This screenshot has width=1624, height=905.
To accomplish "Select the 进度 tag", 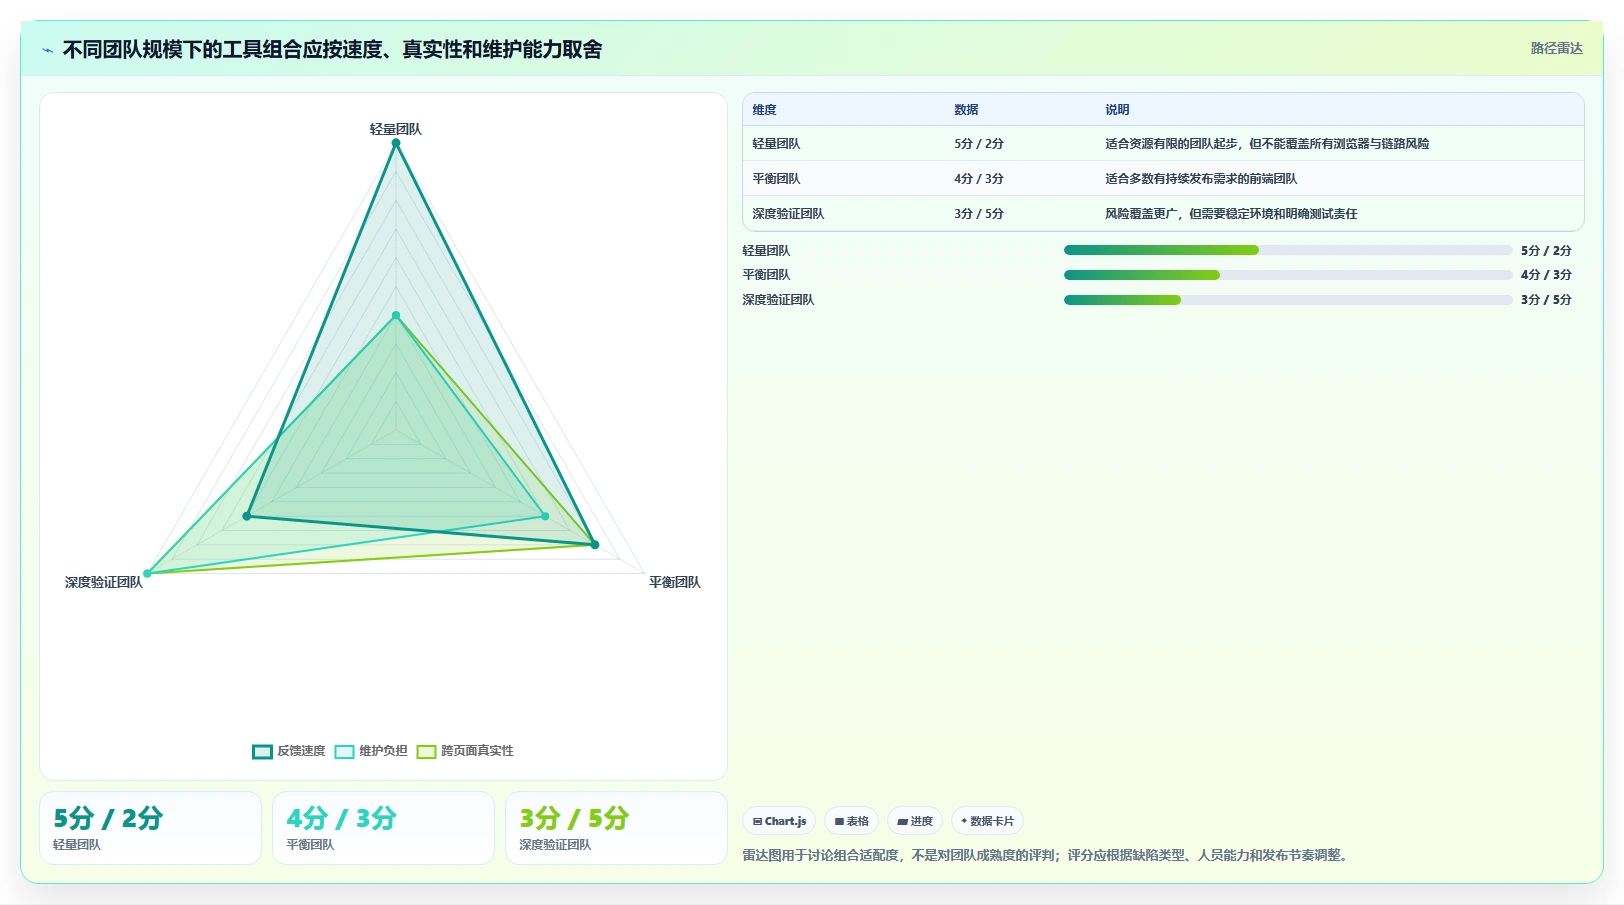I will pos(915,821).
